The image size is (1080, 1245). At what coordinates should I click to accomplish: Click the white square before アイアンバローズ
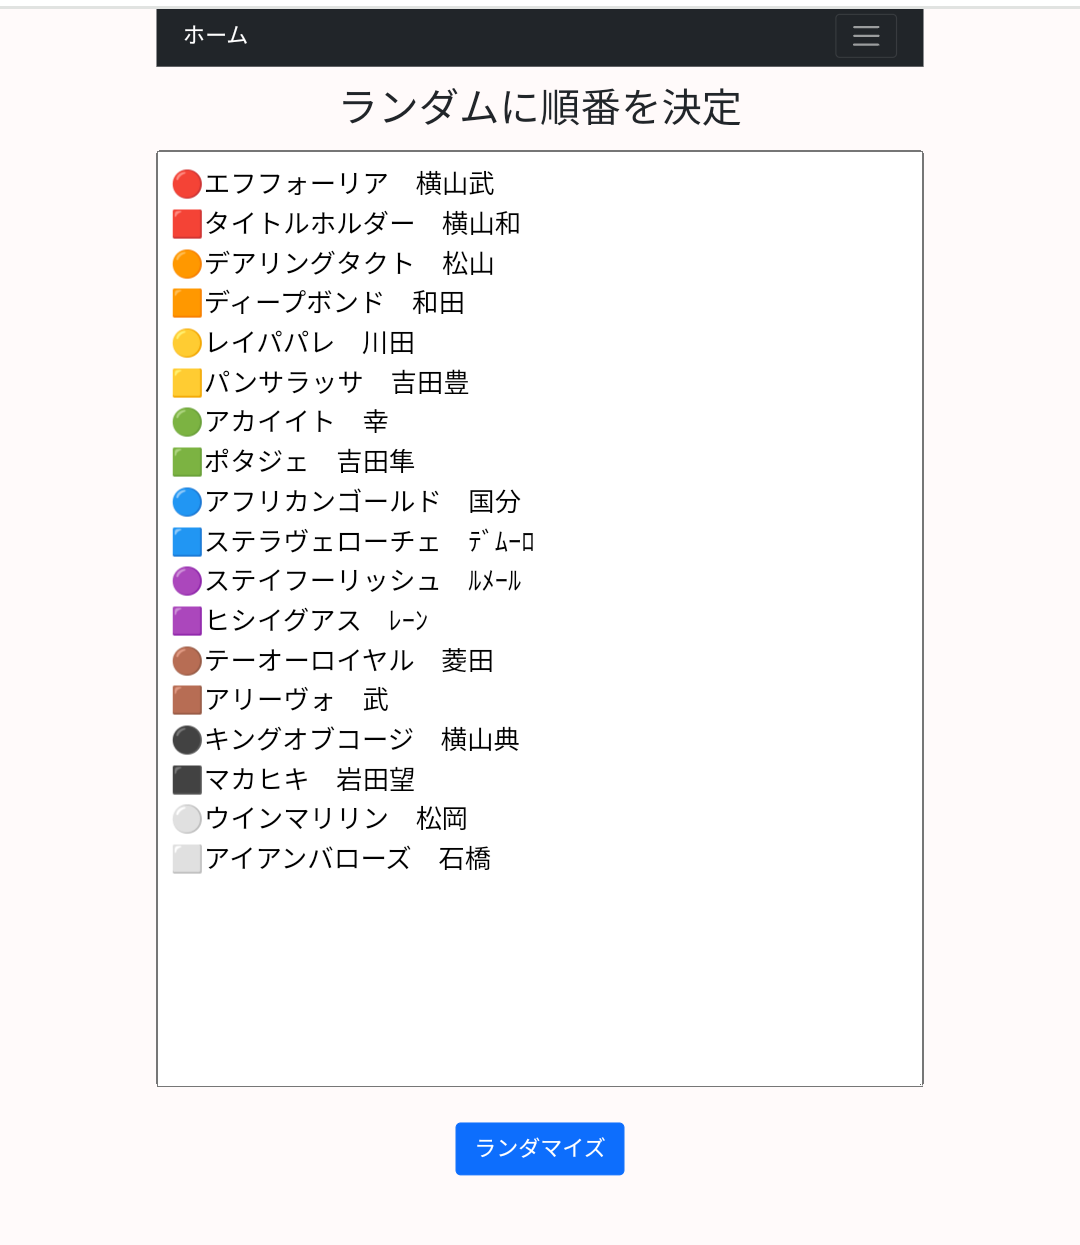coord(187,859)
